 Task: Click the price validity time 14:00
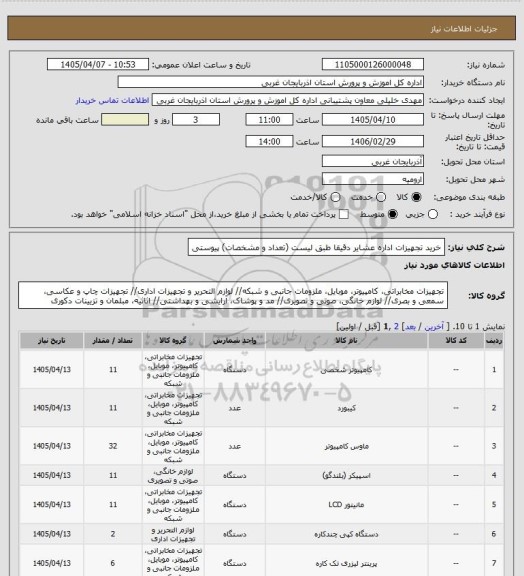tap(269, 141)
